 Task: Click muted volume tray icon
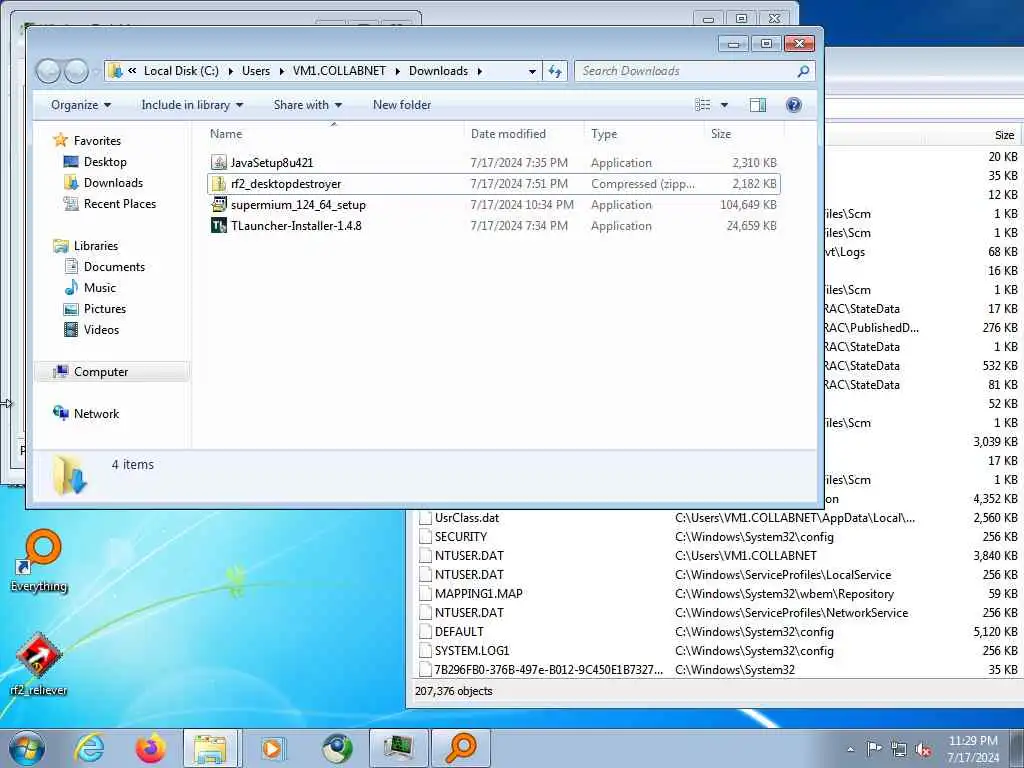pos(923,749)
